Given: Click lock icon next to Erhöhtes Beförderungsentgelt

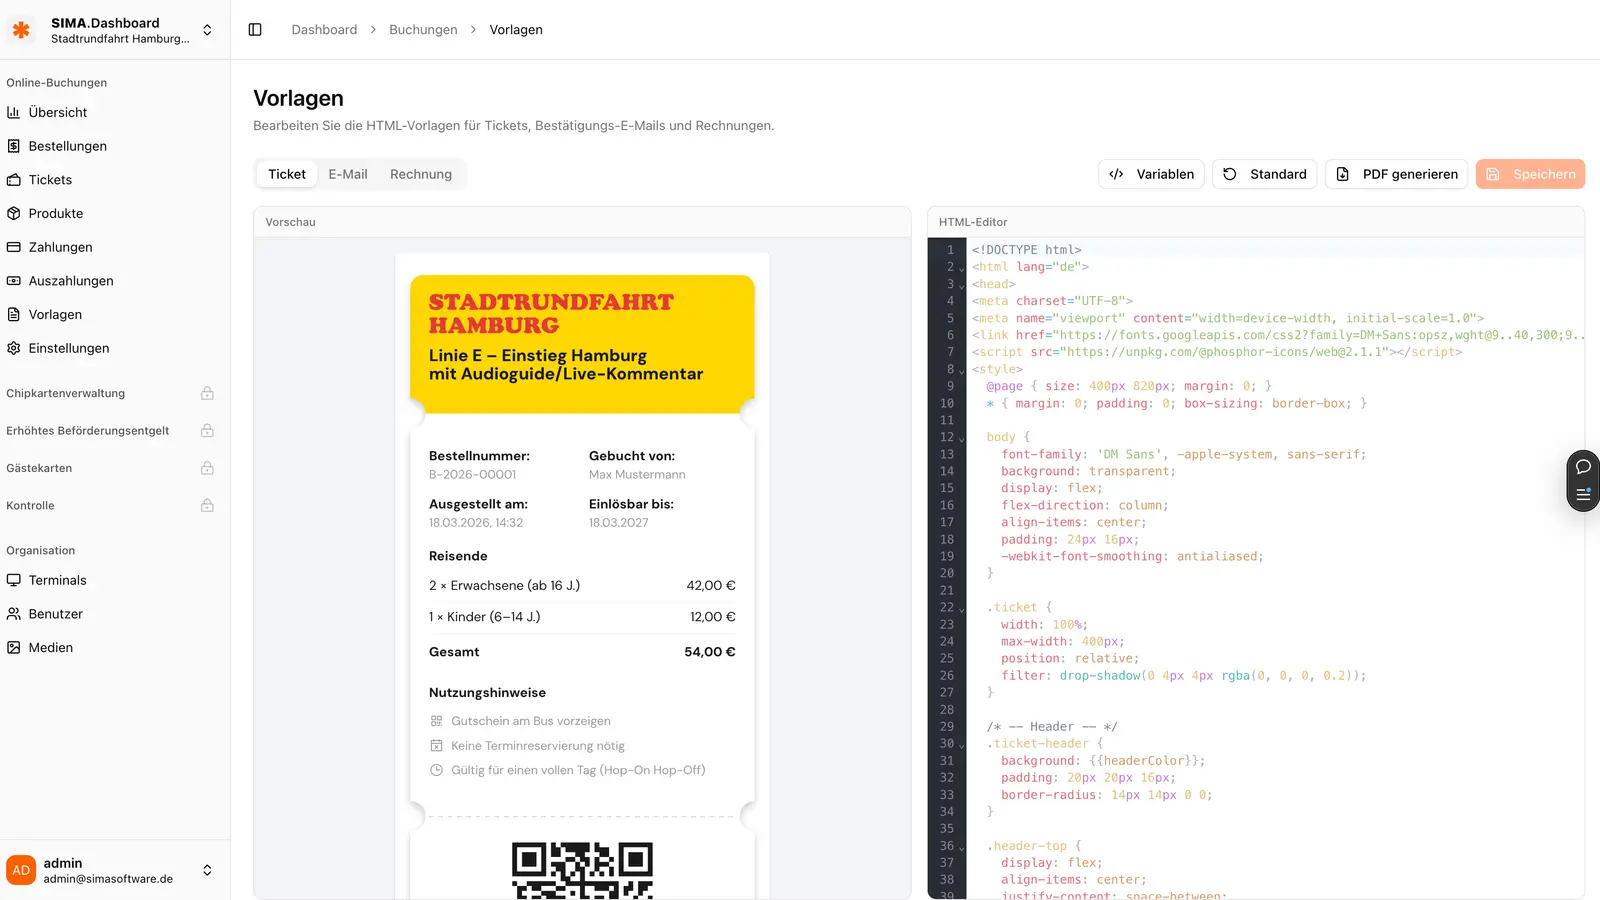Looking at the screenshot, I should [x=207, y=431].
